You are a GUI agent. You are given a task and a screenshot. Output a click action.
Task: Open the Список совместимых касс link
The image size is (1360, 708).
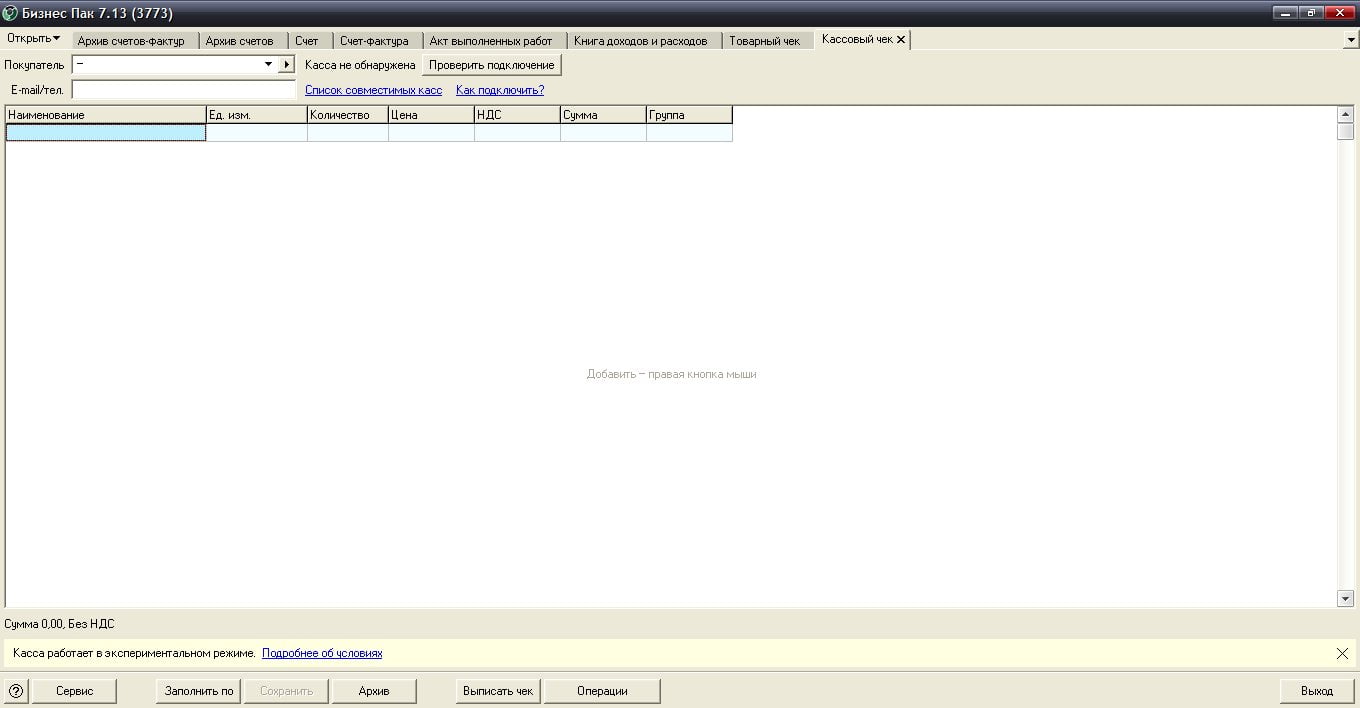tap(373, 90)
